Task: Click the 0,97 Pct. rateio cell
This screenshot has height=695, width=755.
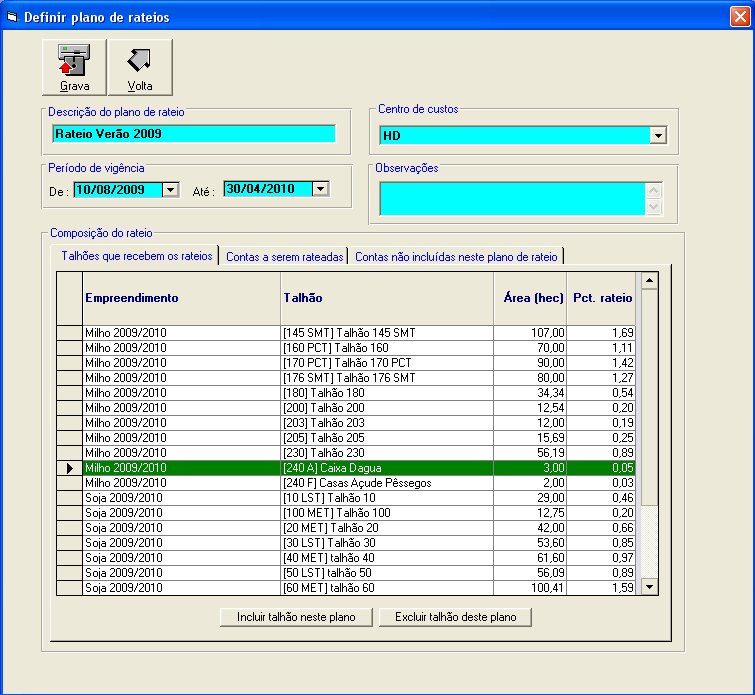Action: [601, 558]
